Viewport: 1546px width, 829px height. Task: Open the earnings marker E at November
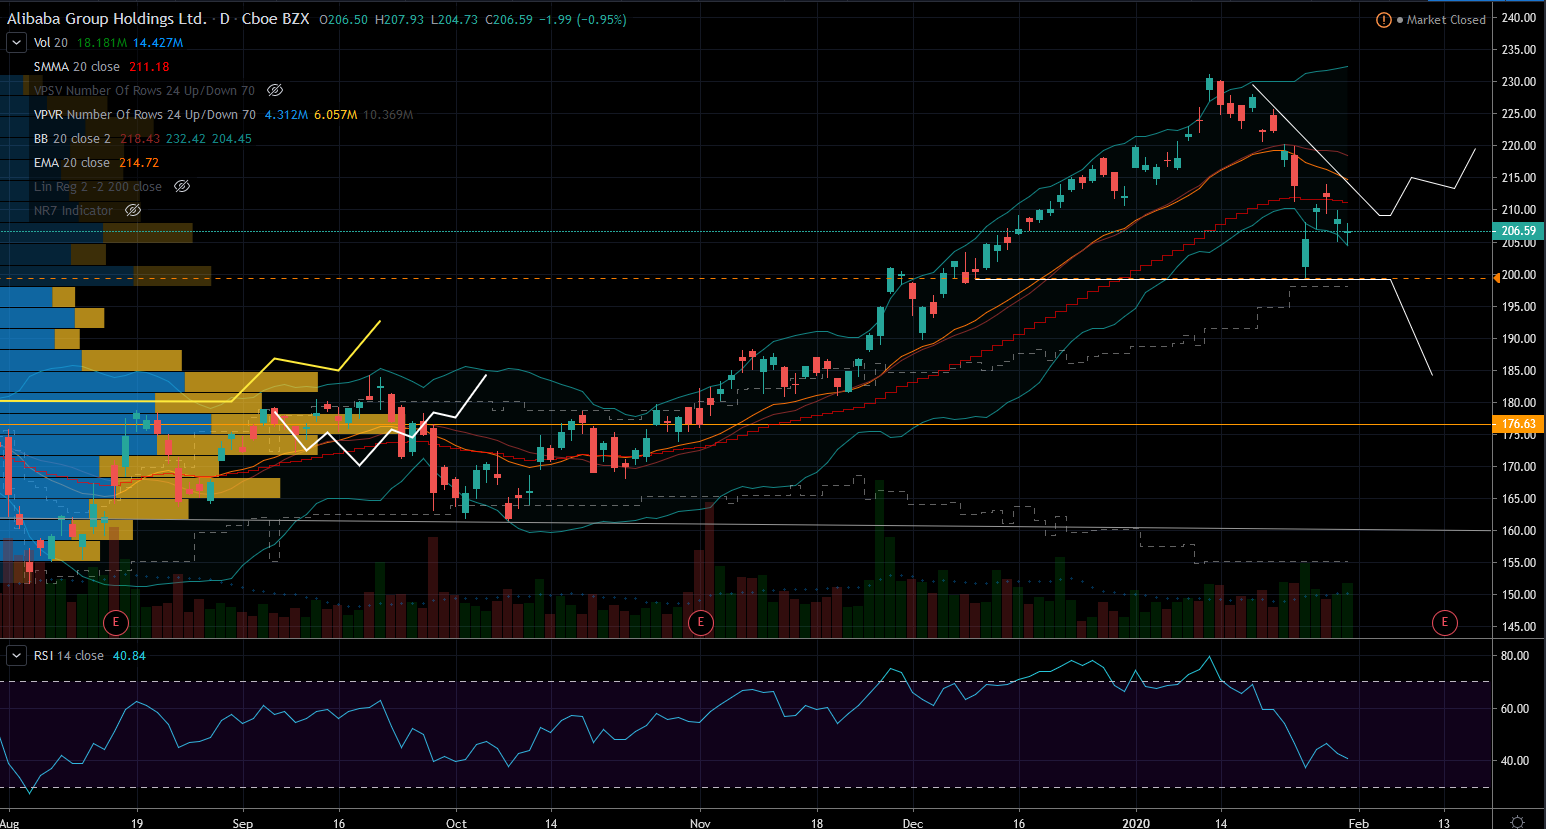[700, 623]
